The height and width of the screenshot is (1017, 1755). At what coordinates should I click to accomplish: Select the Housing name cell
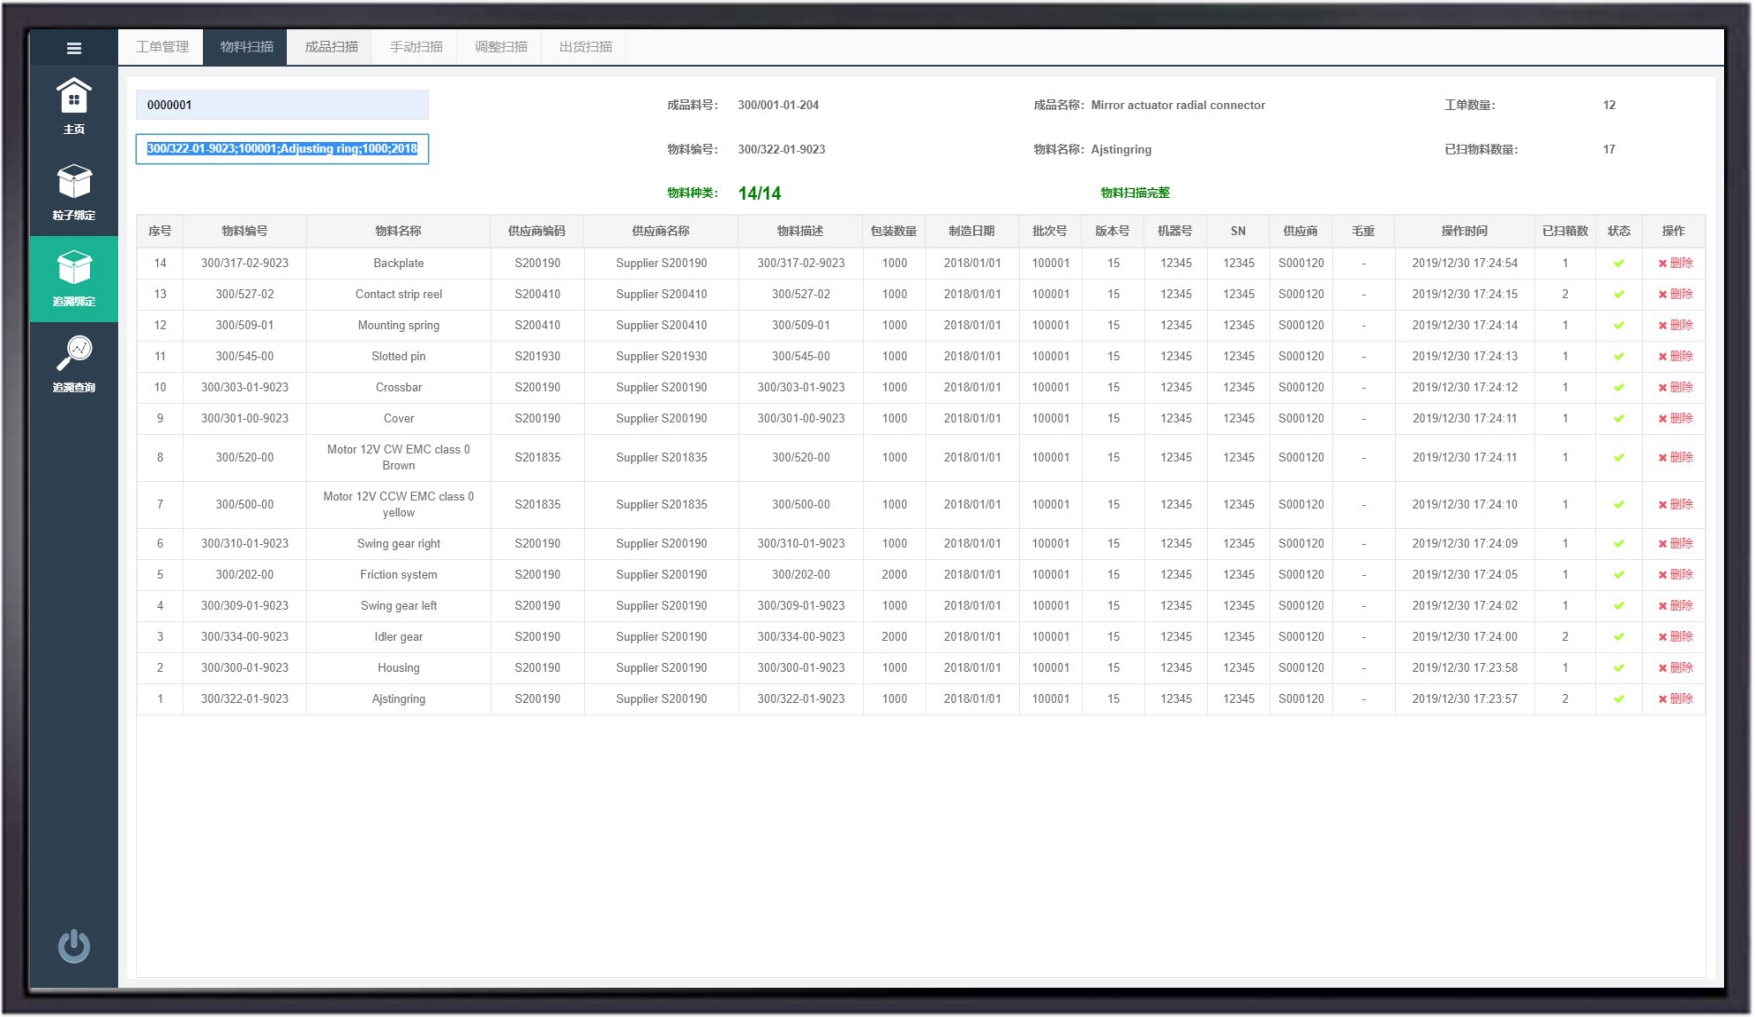pos(398,667)
